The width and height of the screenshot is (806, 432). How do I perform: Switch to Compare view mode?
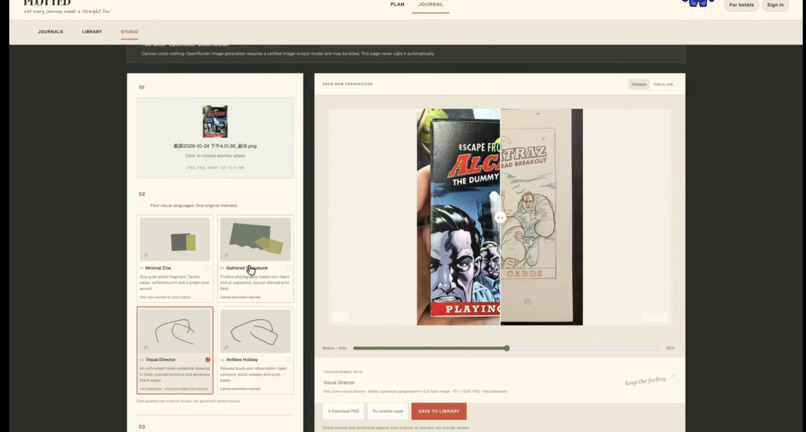(x=639, y=84)
